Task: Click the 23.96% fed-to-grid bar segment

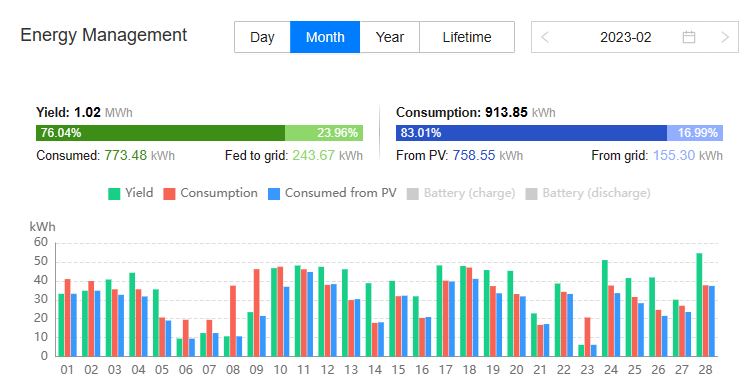Action: (324, 133)
